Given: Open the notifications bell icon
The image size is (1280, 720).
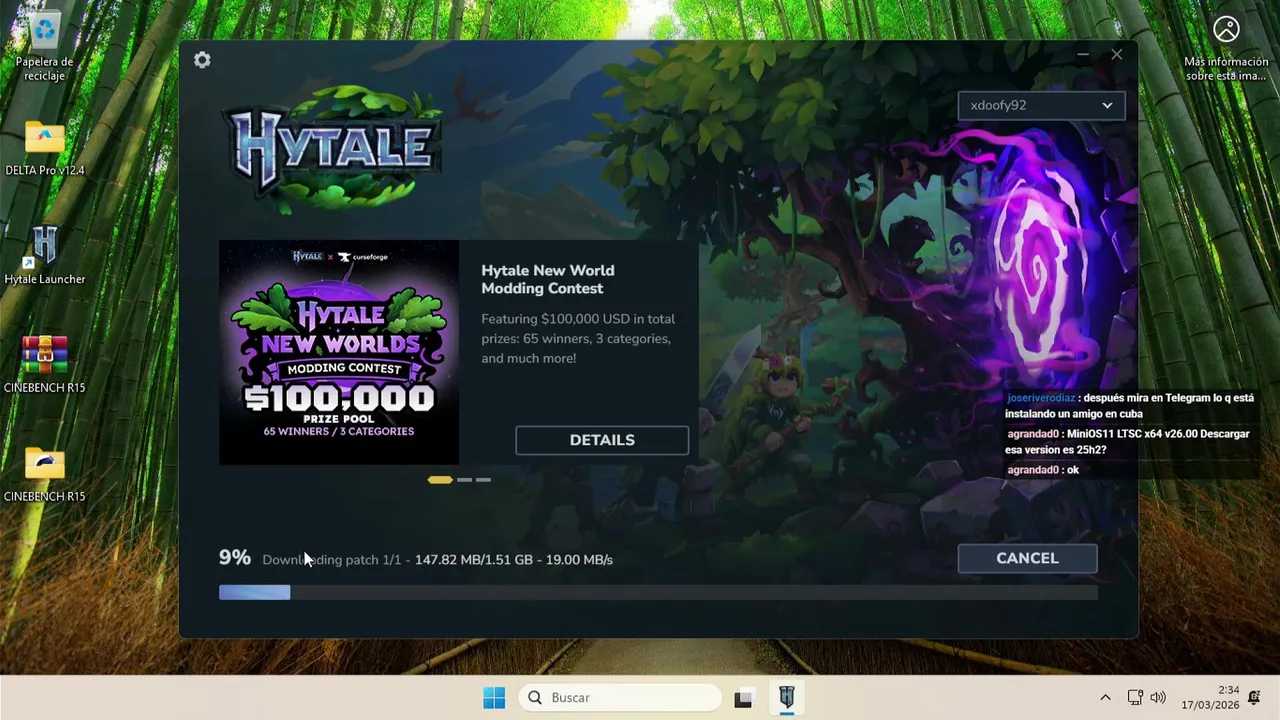Looking at the screenshot, I should [1254, 698].
